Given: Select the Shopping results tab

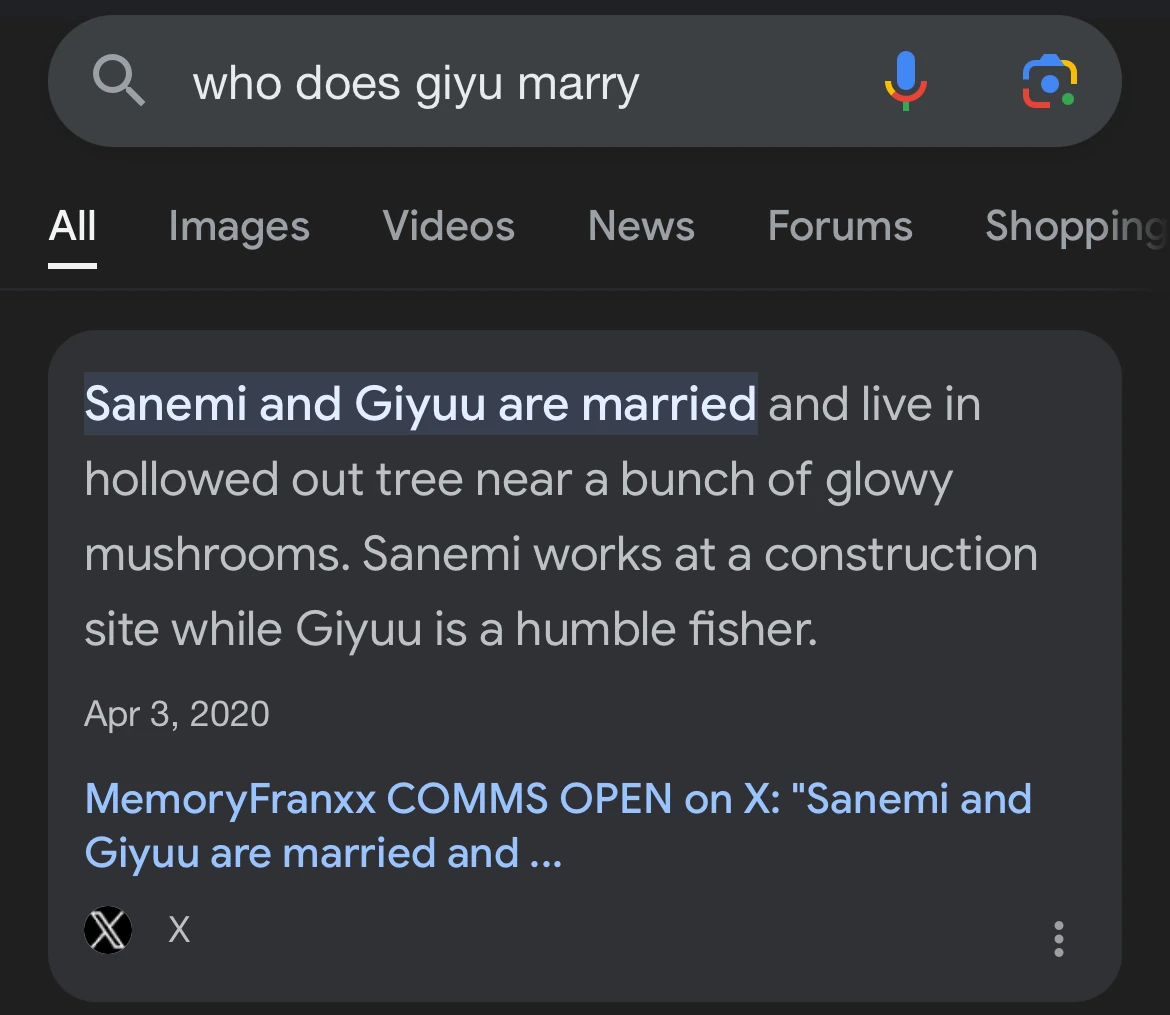Looking at the screenshot, I should click(x=1072, y=227).
